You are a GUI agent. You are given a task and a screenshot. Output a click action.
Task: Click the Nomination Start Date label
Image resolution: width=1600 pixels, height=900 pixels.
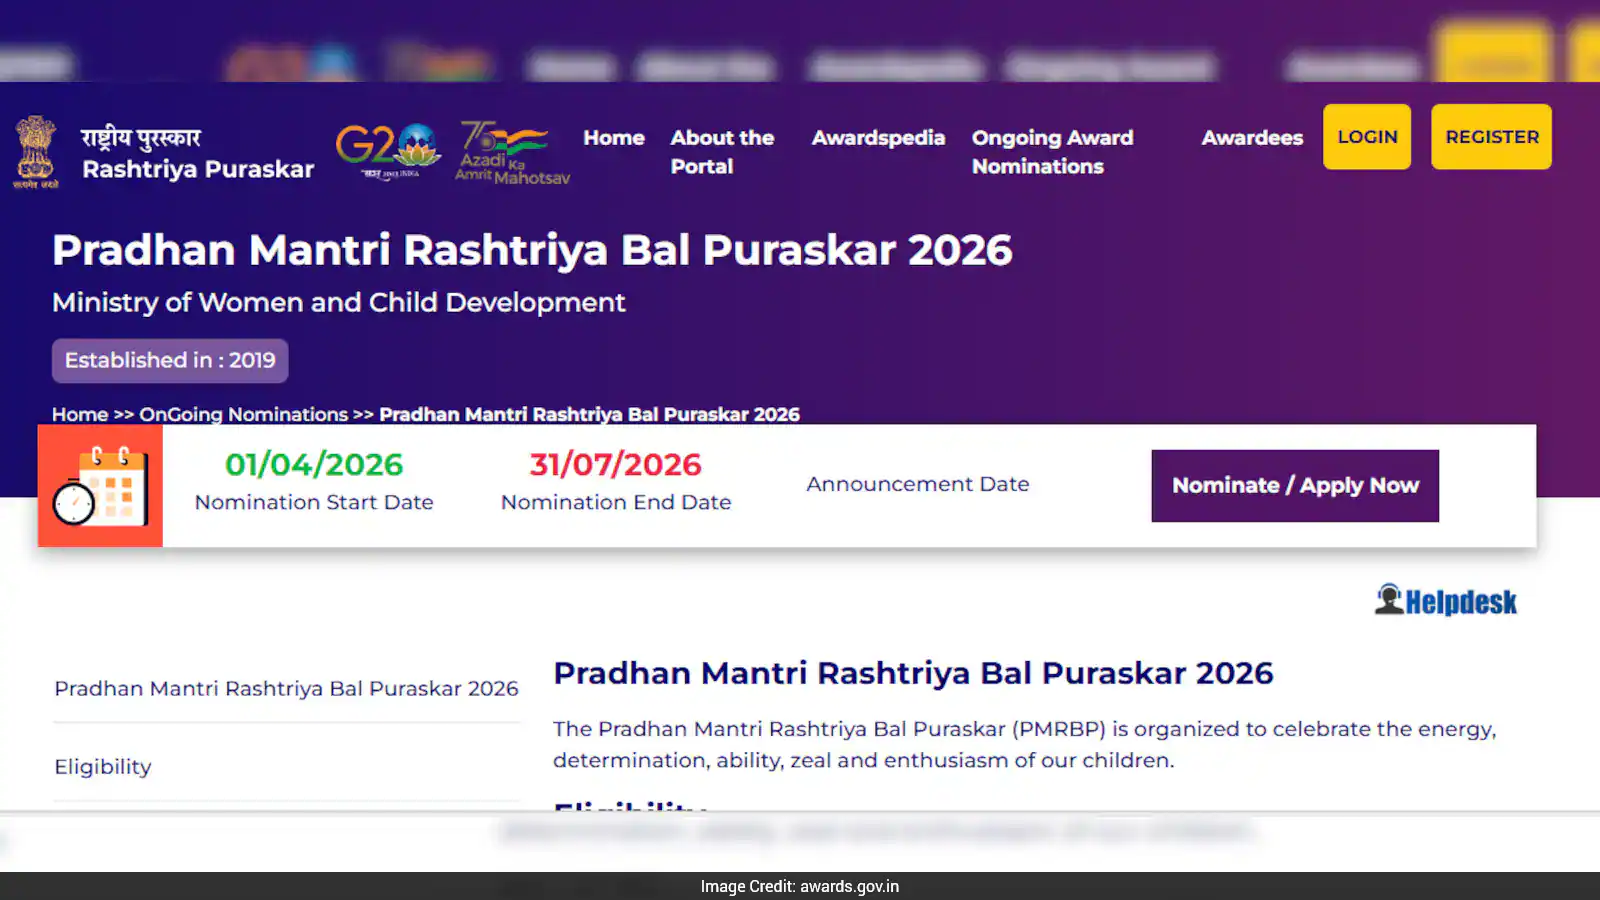314,502
